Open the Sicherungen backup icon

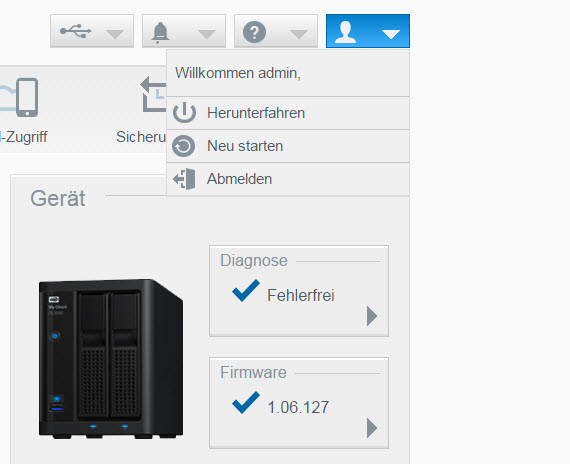153,94
